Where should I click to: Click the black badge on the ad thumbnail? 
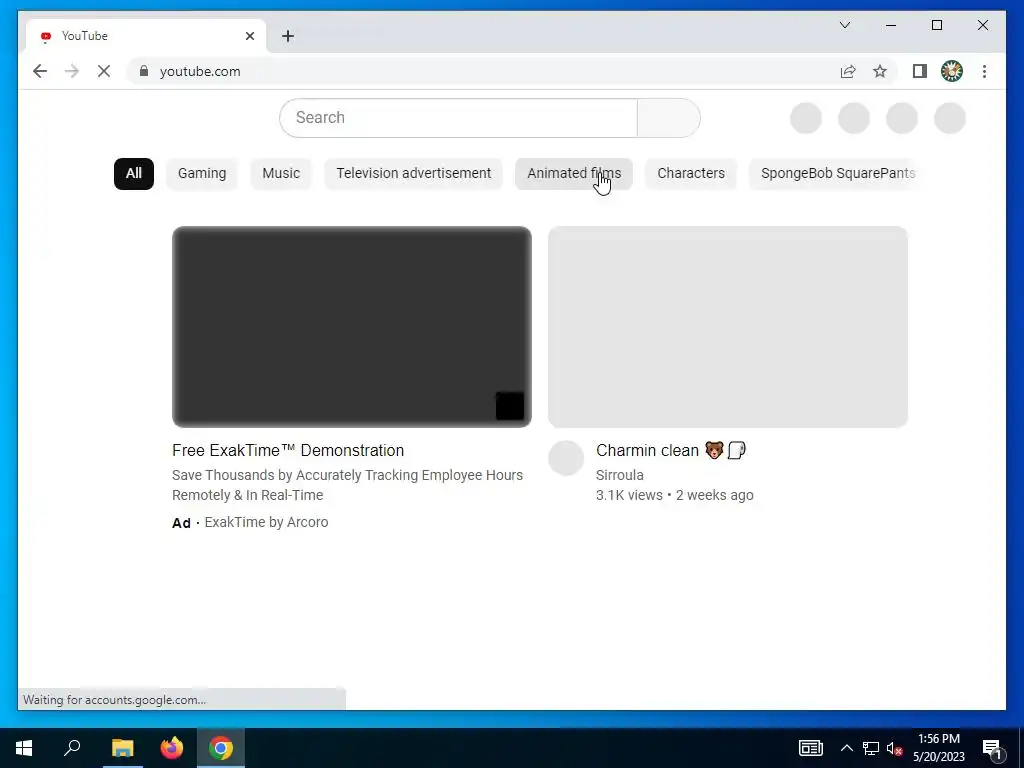(510, 406)
